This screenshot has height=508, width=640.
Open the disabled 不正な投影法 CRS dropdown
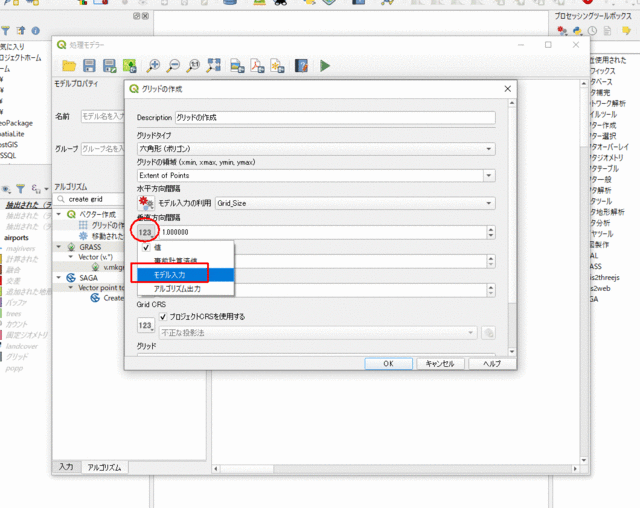318,333
